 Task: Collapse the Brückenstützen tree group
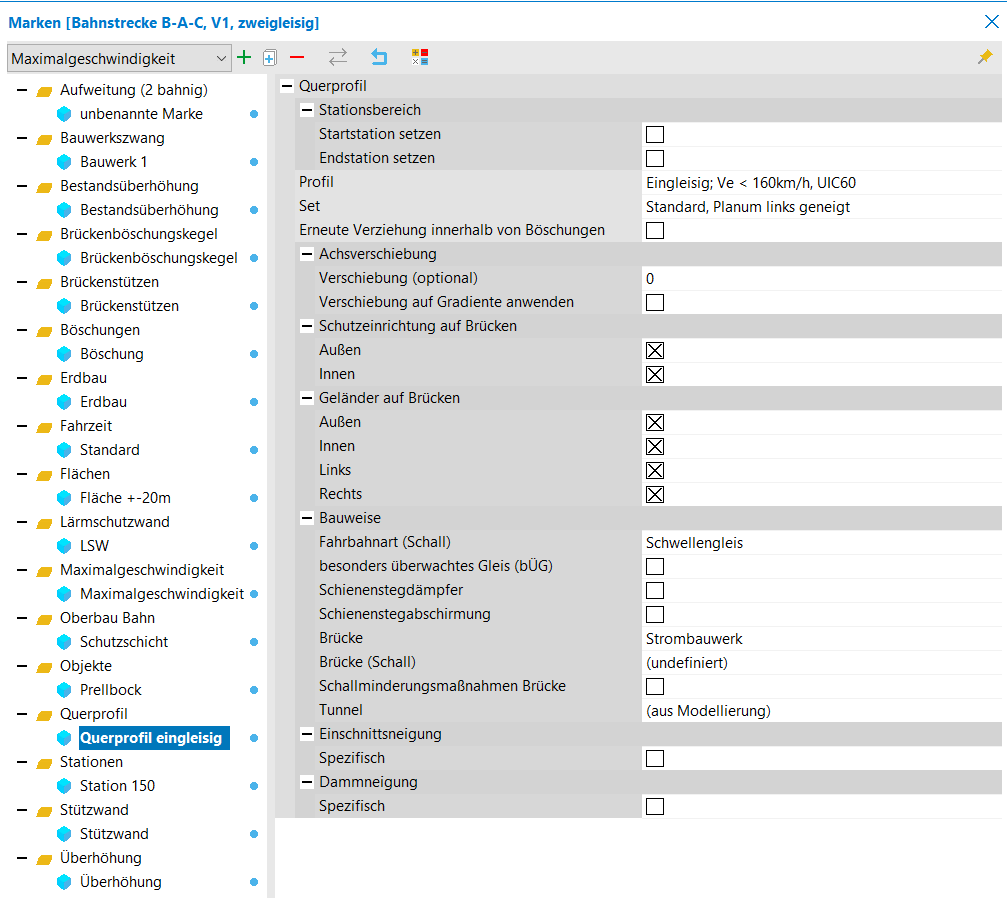click(x=22, y=282)
